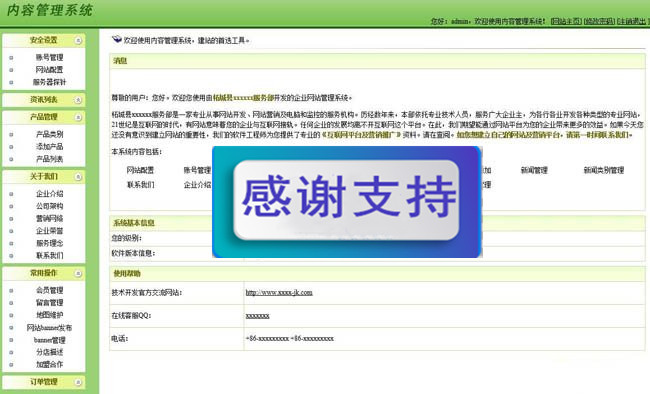Open 账号管理 in the sidebar

49,57
